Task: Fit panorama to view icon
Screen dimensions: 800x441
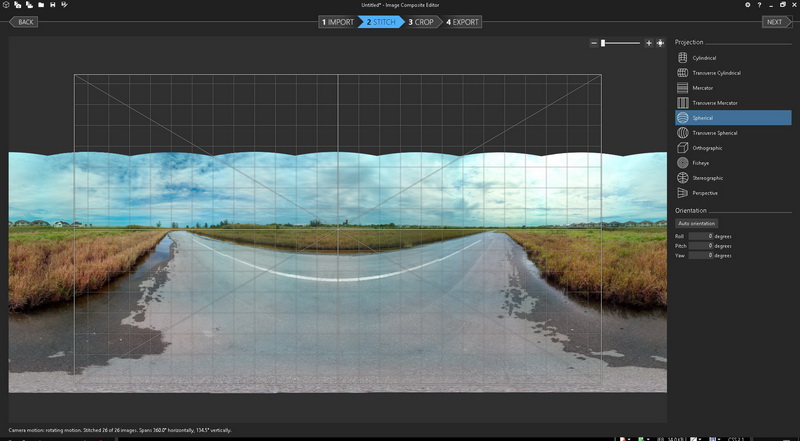Action: click(x=660, y=43)
